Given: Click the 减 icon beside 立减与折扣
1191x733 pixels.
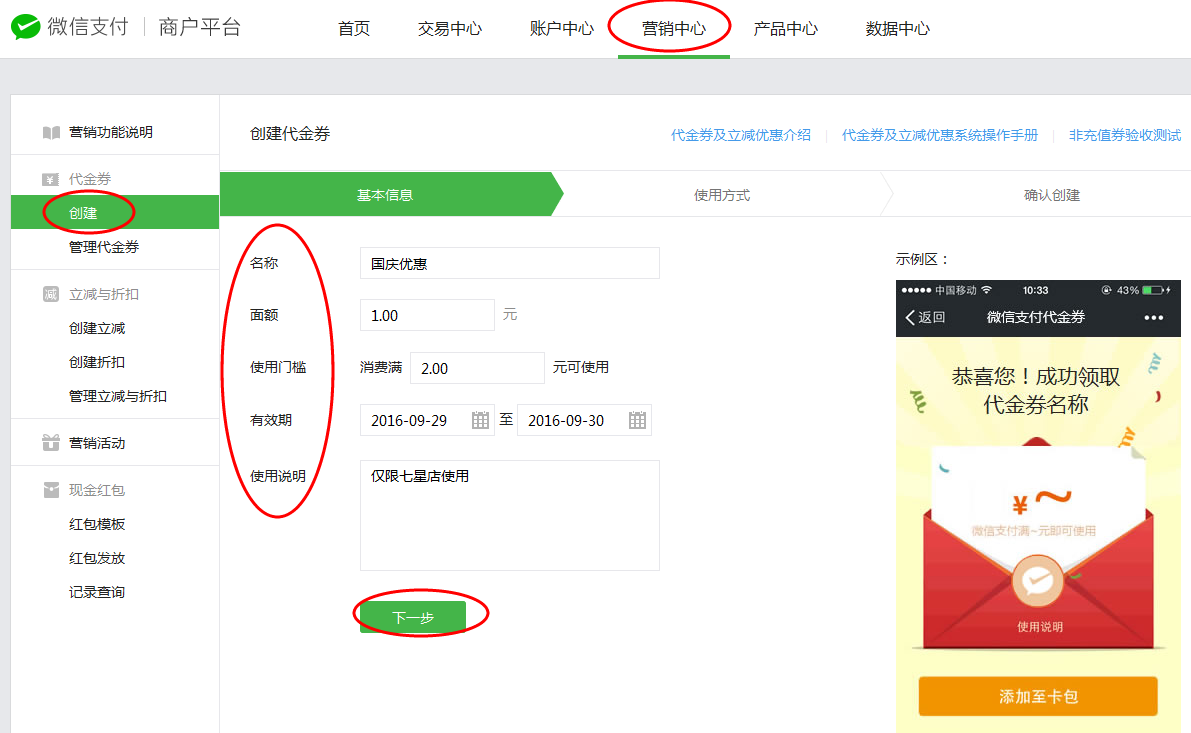Looking at the screenshot, I should (x=51, y=294).
